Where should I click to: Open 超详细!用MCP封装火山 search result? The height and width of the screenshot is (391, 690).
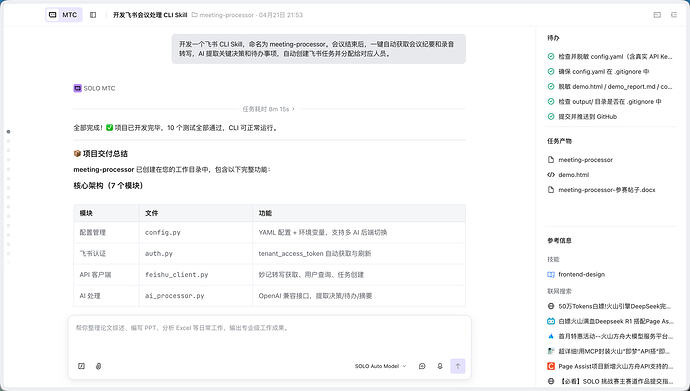point(615,351)
